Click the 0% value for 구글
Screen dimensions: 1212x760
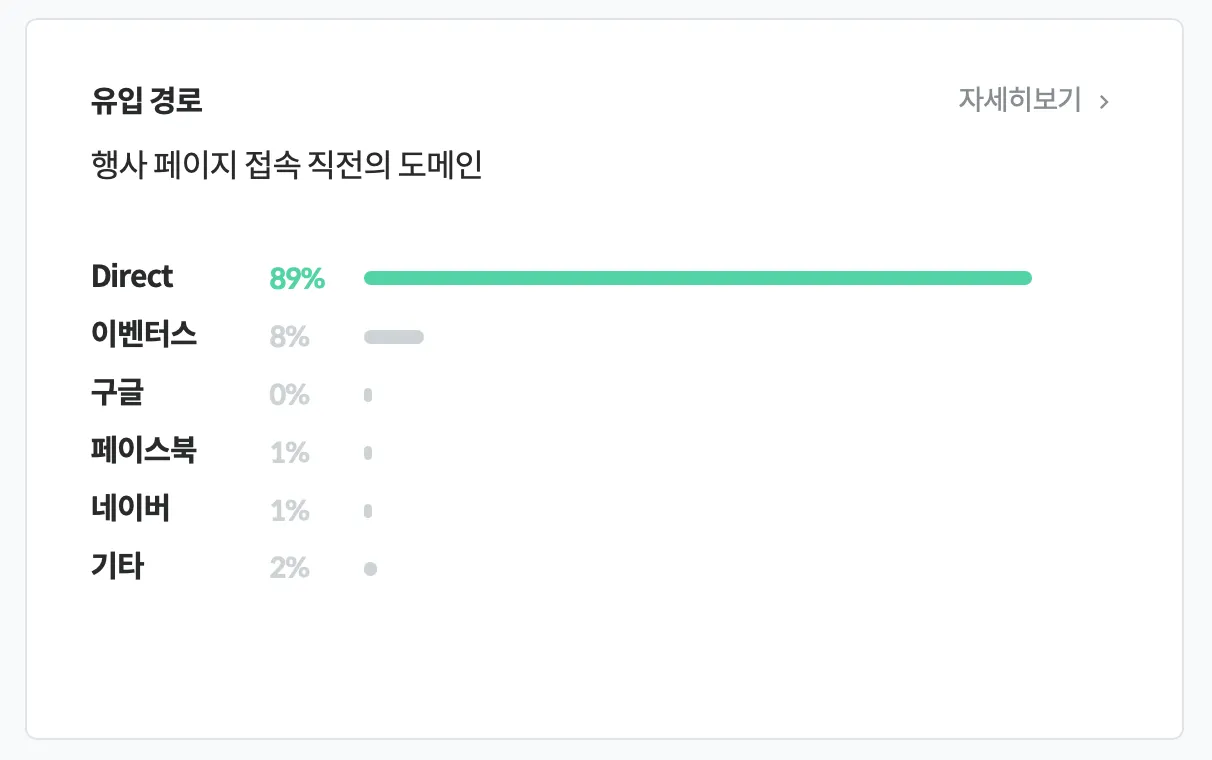[x=289, y=395]
